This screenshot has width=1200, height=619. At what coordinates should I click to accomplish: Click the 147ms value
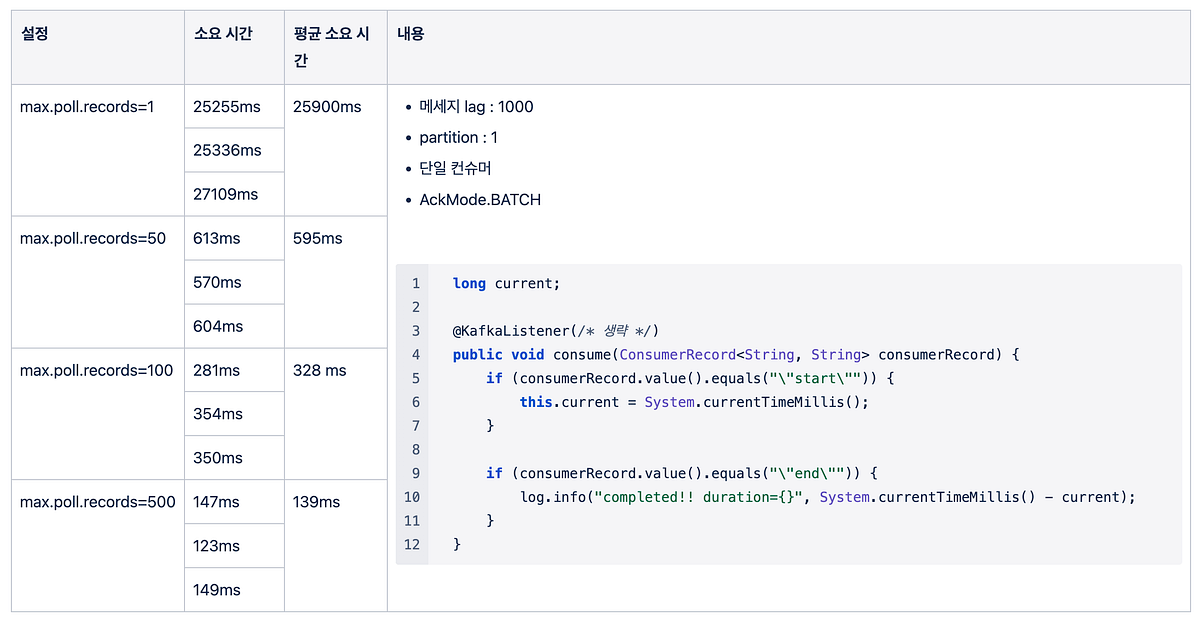pos(217,503)
